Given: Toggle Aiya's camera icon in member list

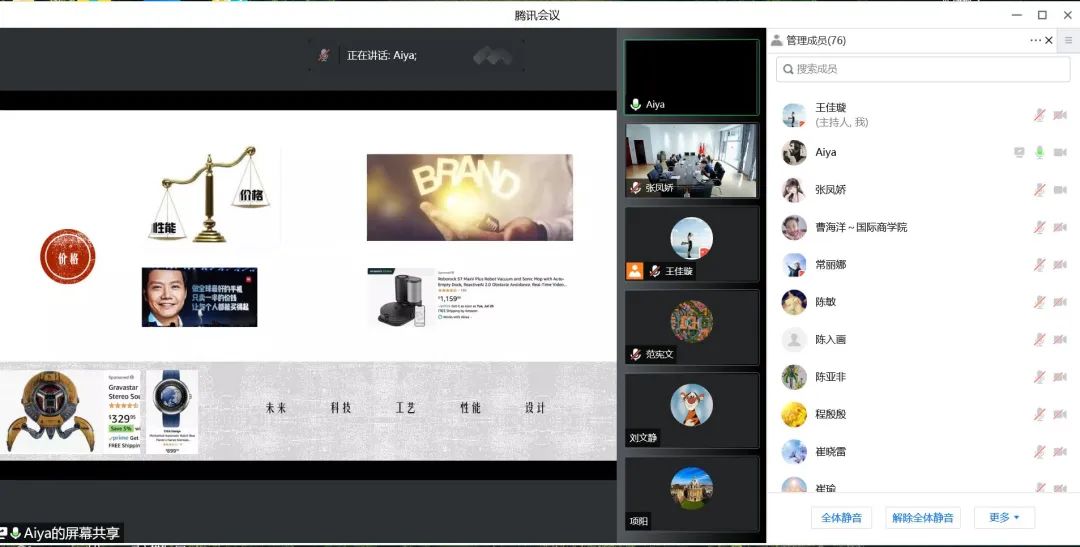Looking at the screenshot, I should 1059,152.
